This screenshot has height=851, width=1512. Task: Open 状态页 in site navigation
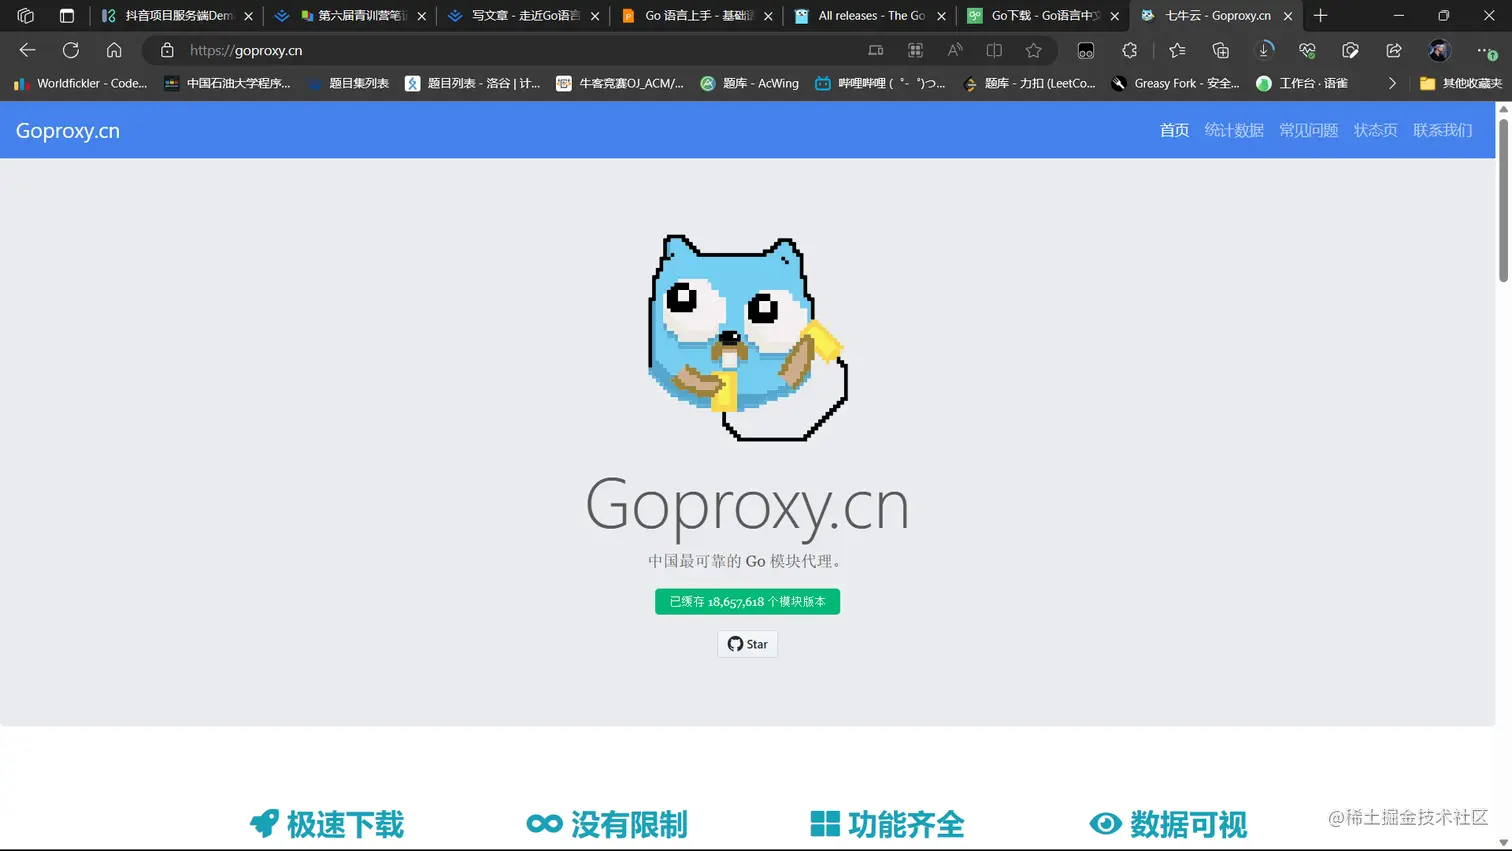coord(1375,130)
